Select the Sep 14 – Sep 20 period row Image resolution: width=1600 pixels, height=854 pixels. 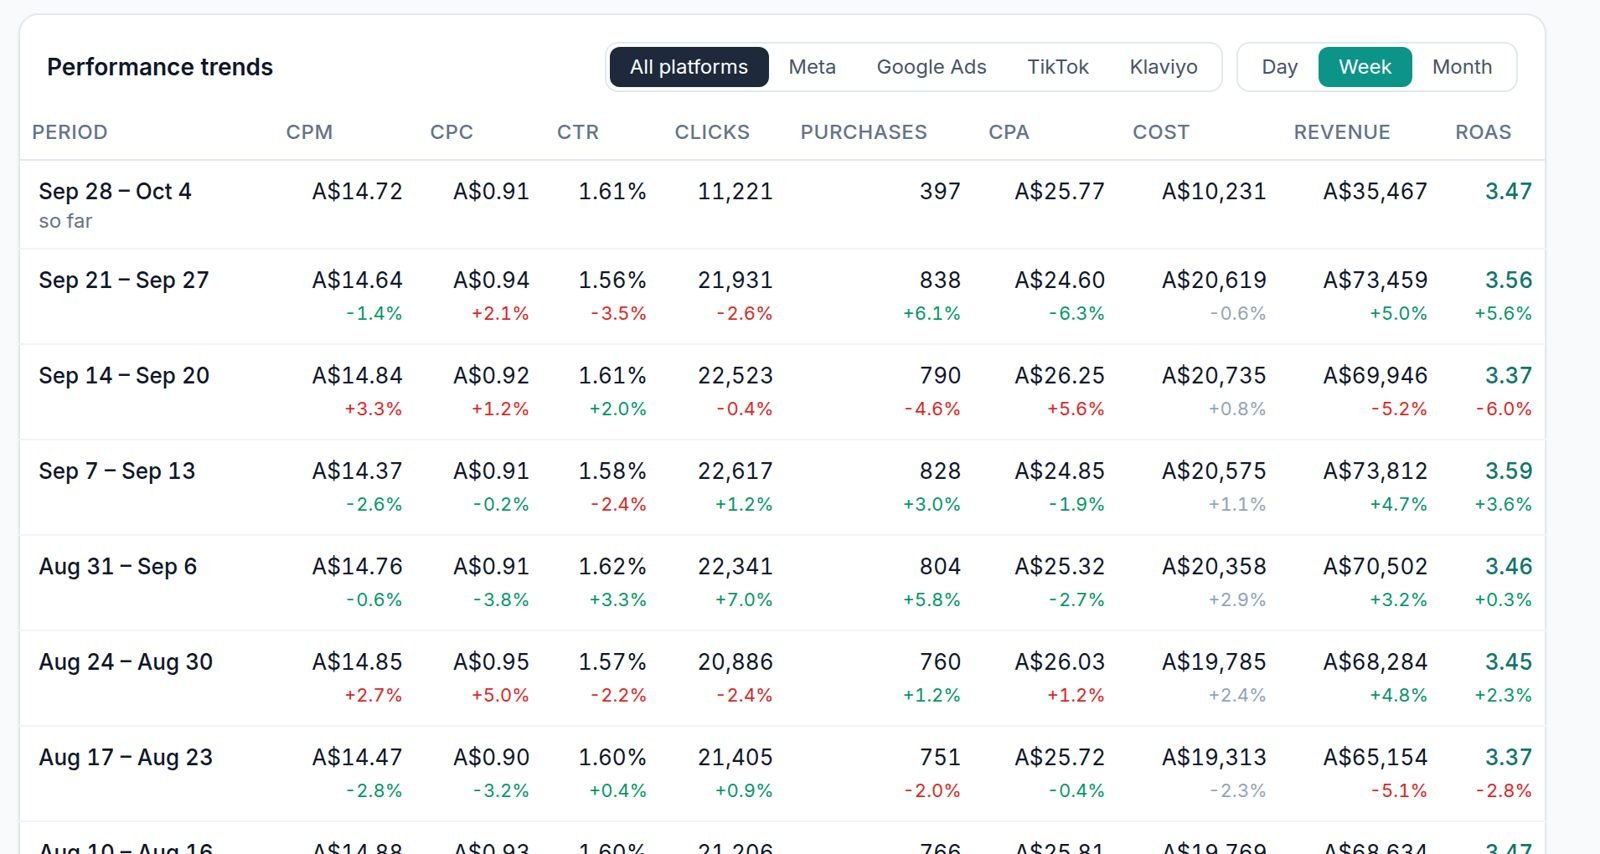pyautogui.click(x=782, y=392)
